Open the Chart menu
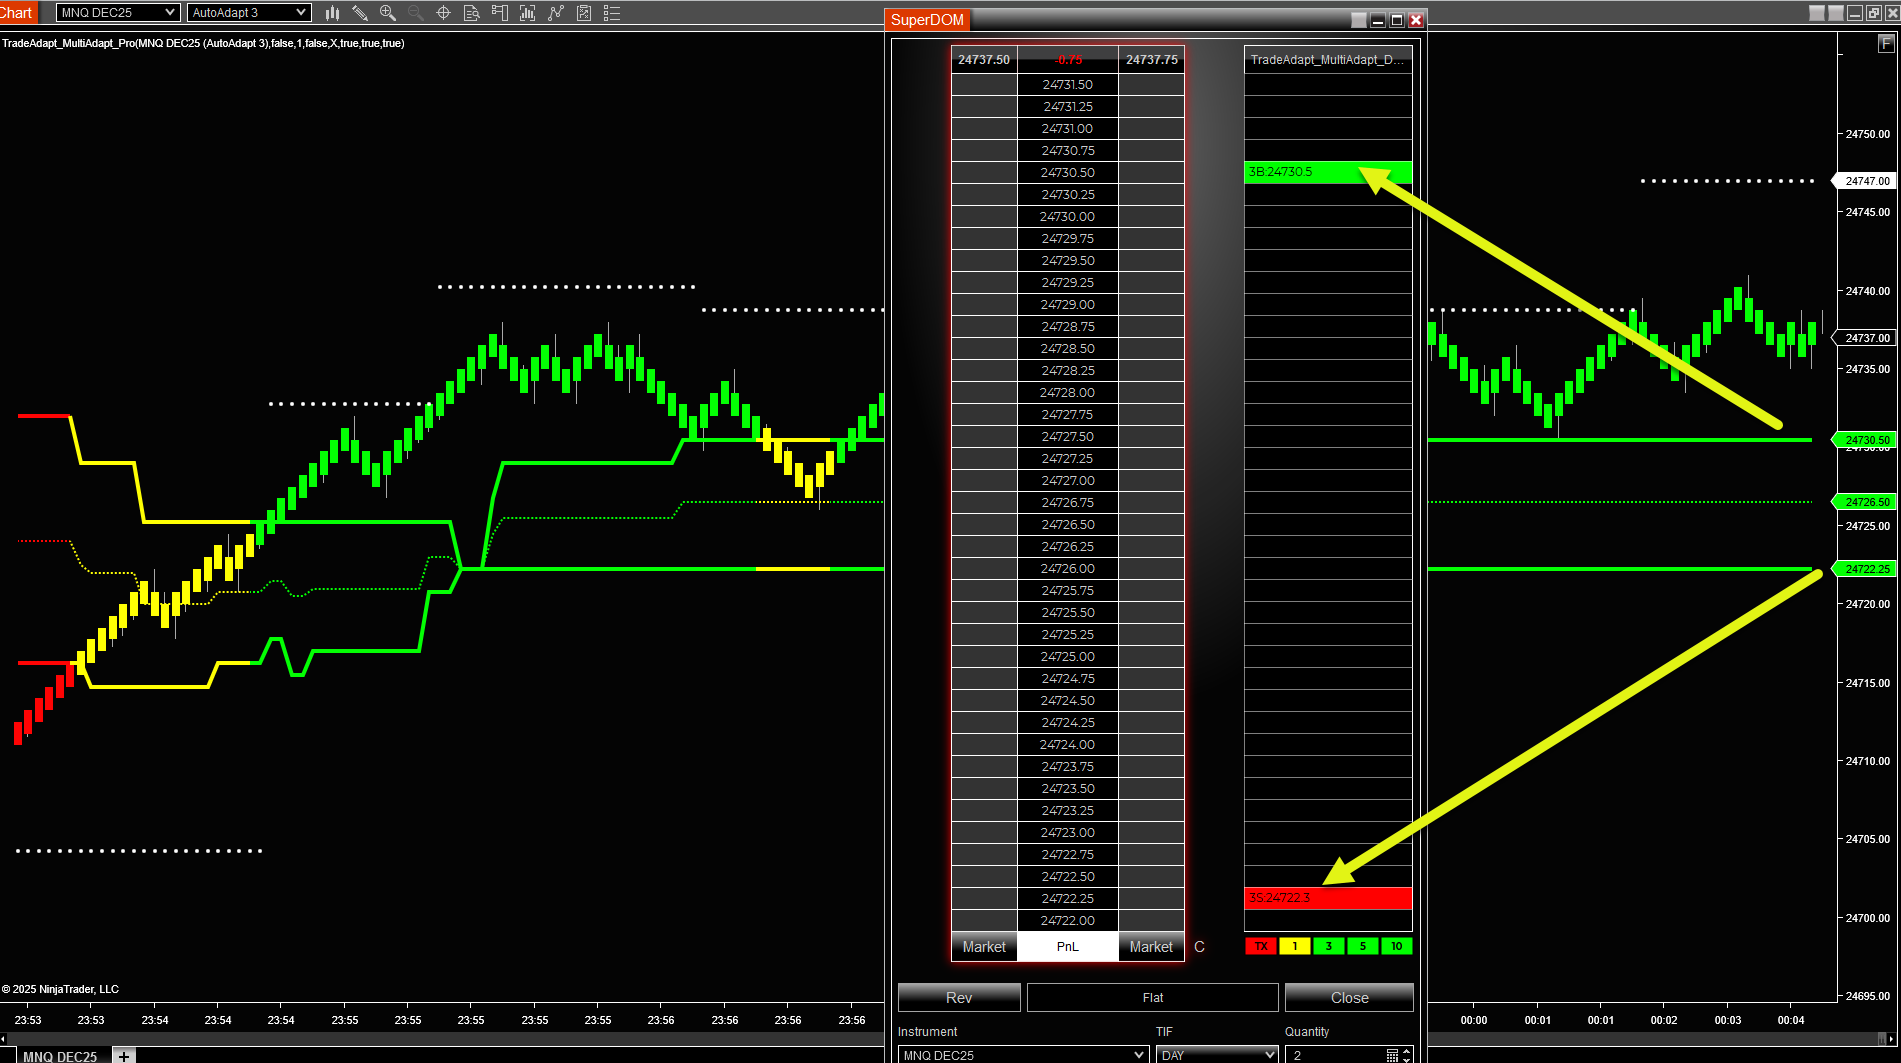 pos(17,13)
